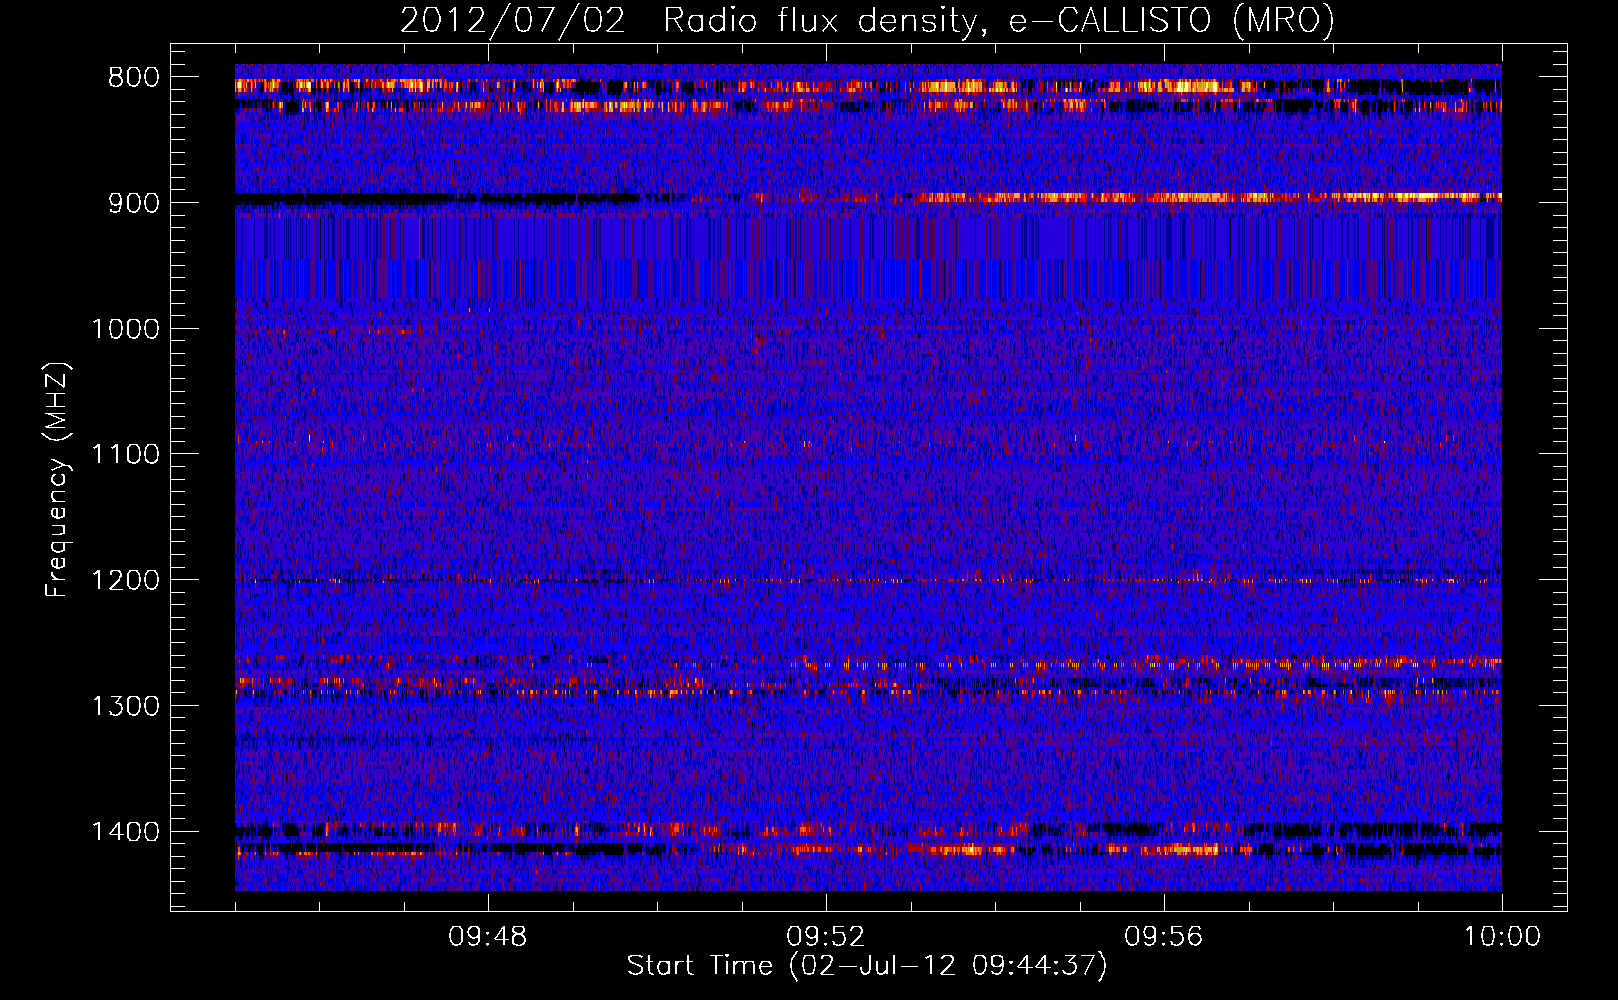
Task: Click the 10:00 time tick label
Action: coord(1502,937)
